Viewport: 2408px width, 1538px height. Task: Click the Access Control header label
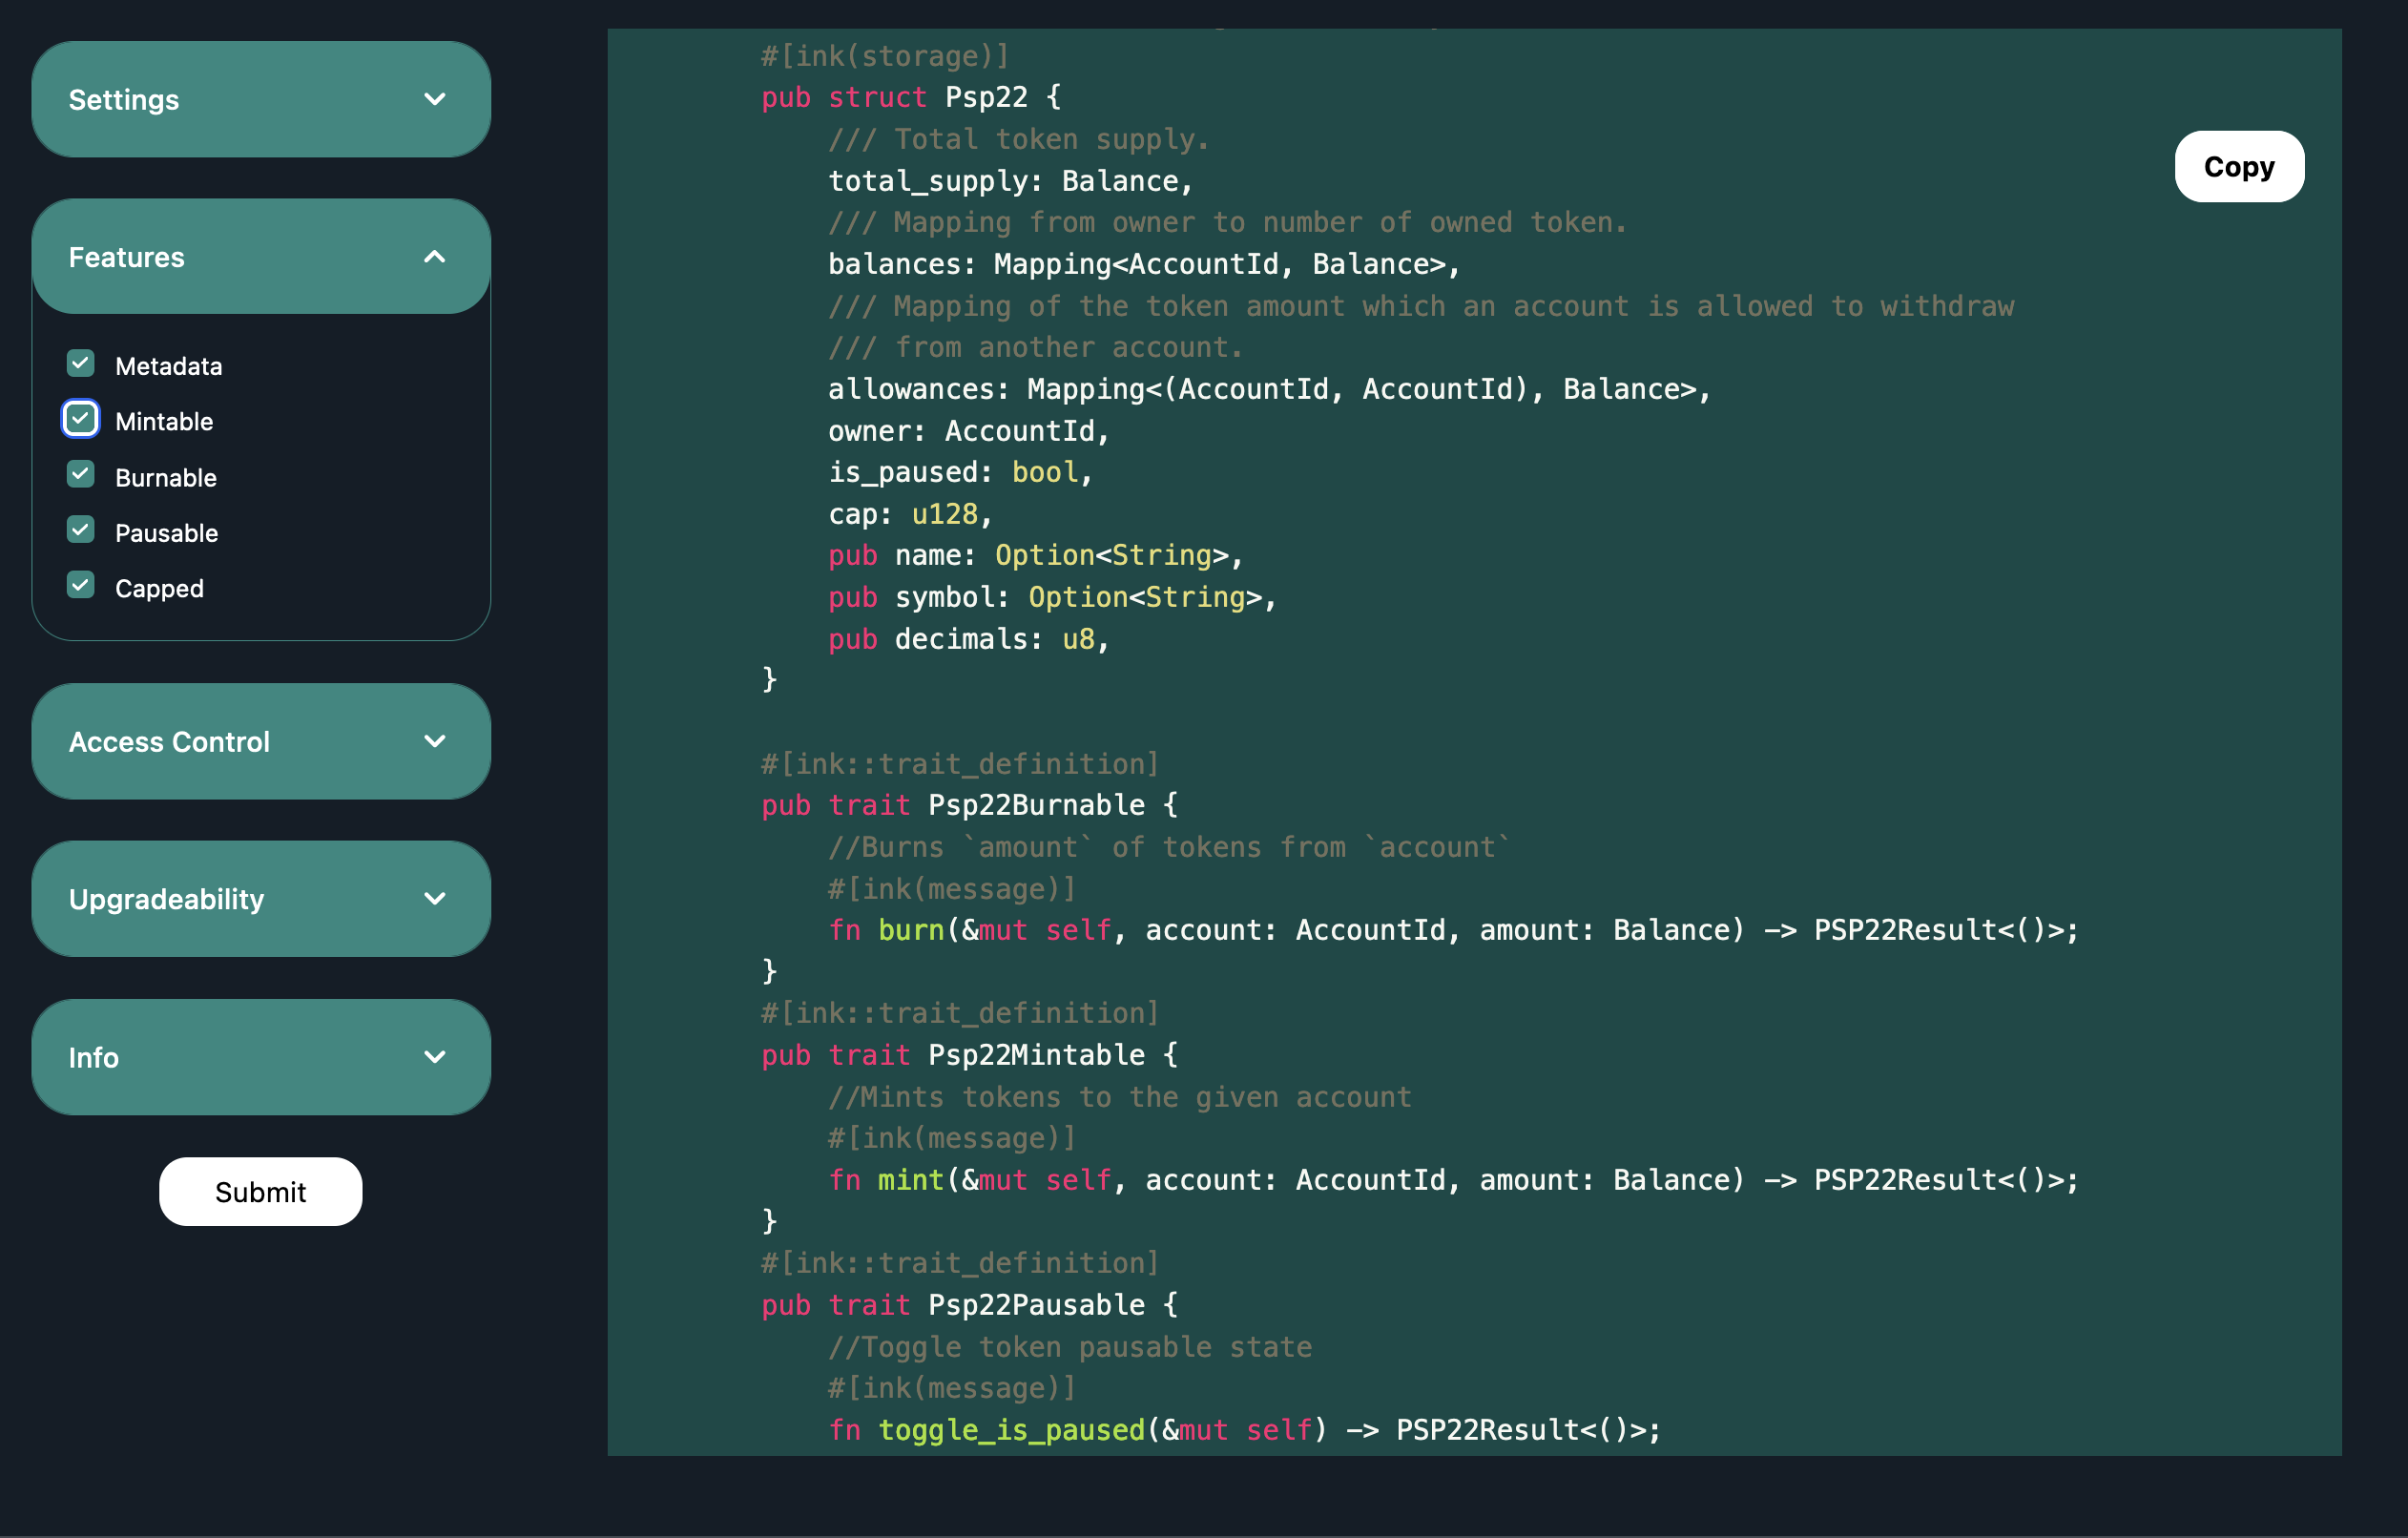click(169, 742)
